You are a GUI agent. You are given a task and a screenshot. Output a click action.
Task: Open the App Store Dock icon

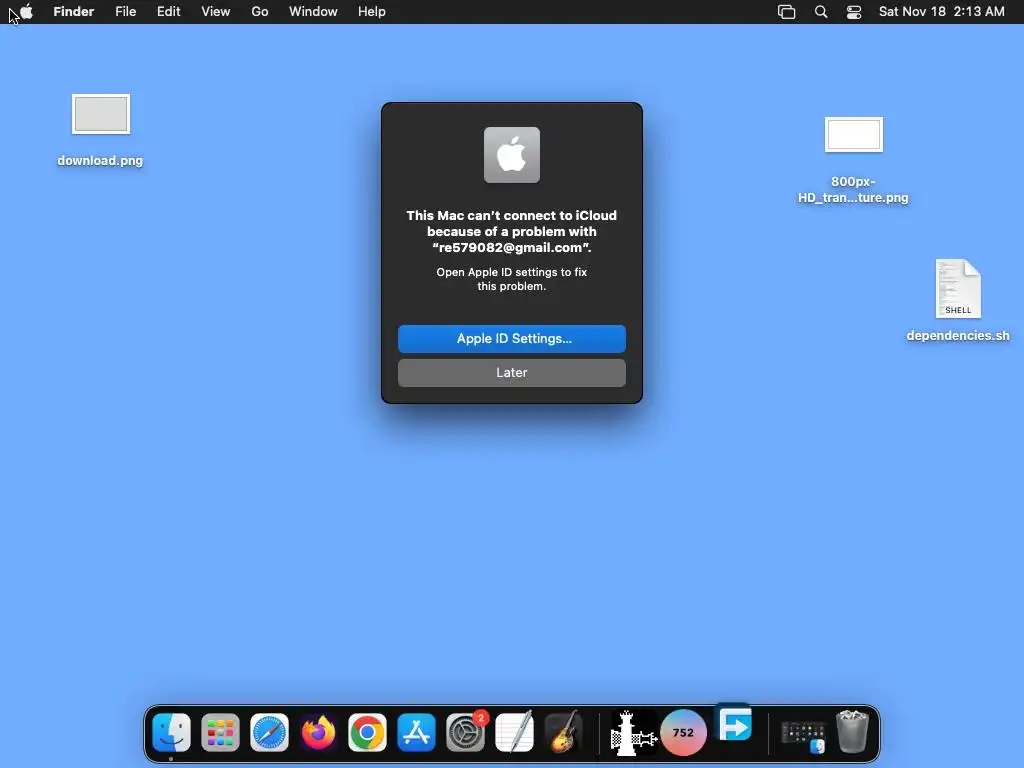416,732
